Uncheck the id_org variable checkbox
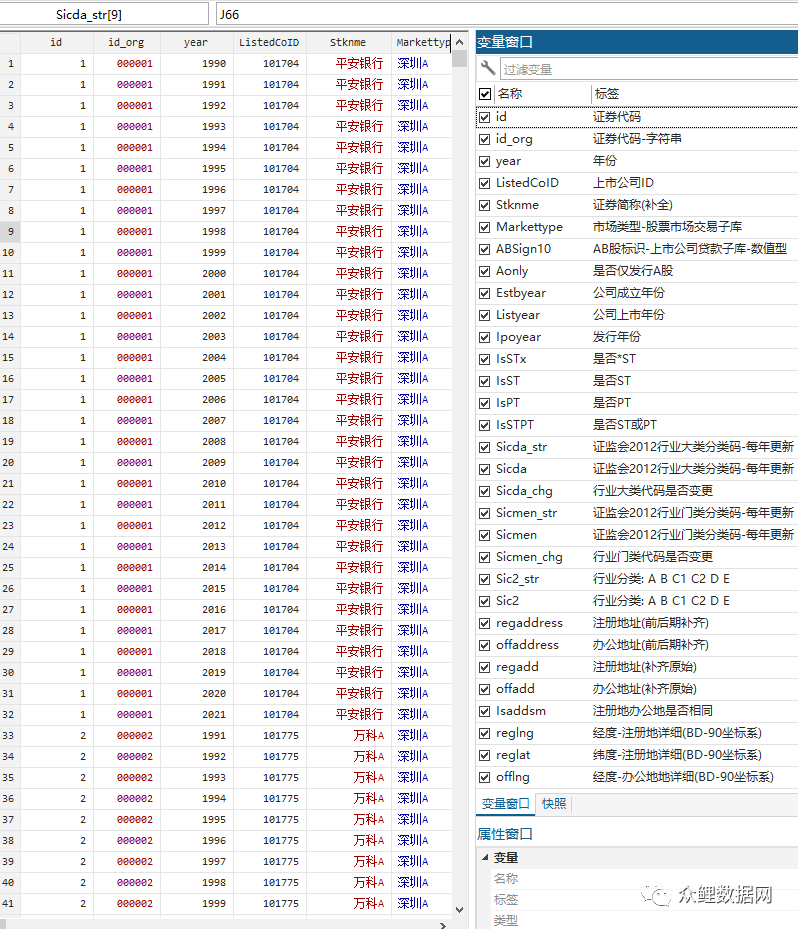Viewport: 798px width, 929px height. (x=485, y=139)
